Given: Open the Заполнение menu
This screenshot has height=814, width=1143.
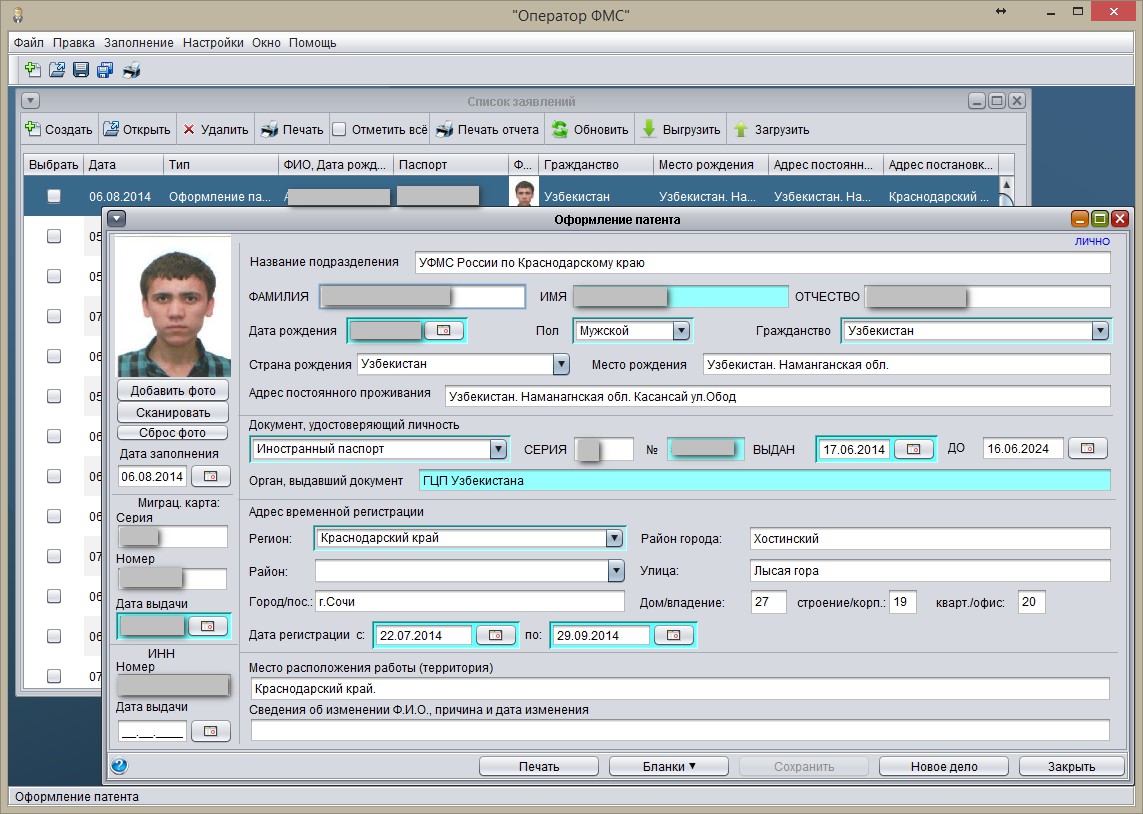Looking at the screenshot, I should [139, 43].
